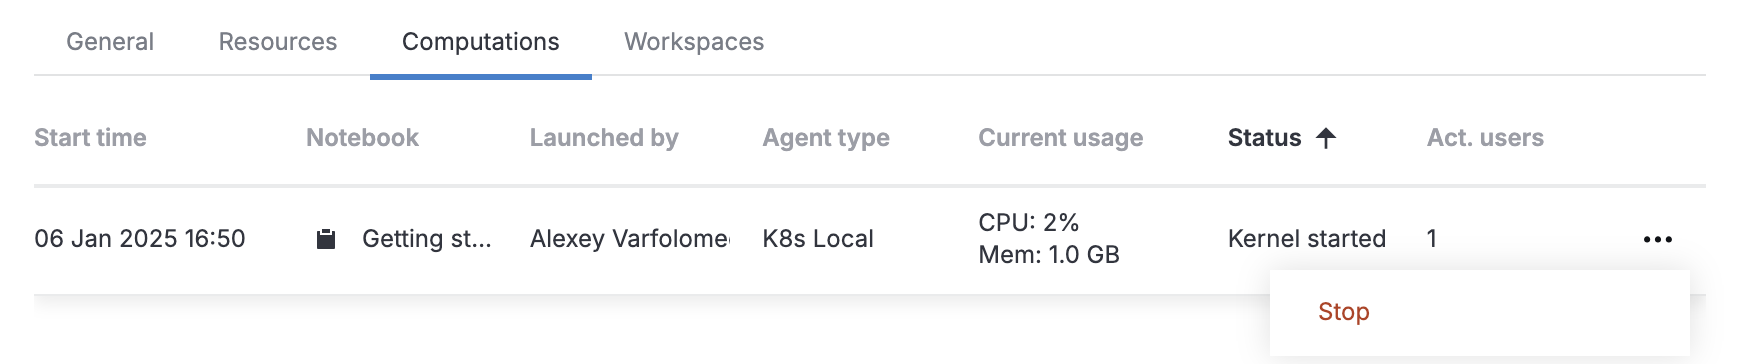Screen dimensions: 1738x364
Task: Sort by Notebook column header
Action: (362, 138)
